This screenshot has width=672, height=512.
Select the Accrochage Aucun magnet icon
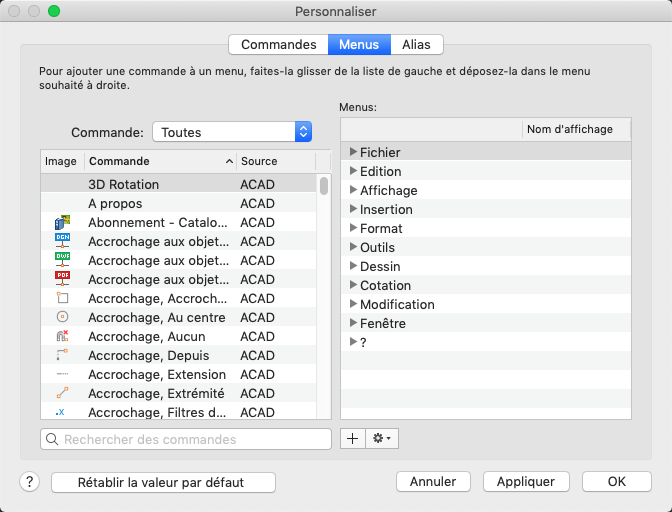(62, 336)
